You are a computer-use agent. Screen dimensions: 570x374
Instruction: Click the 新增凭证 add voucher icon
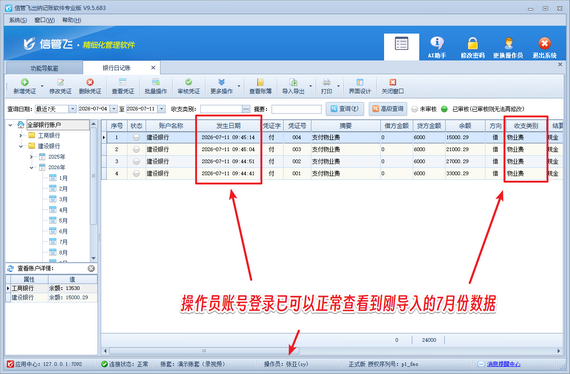[24, 83]
